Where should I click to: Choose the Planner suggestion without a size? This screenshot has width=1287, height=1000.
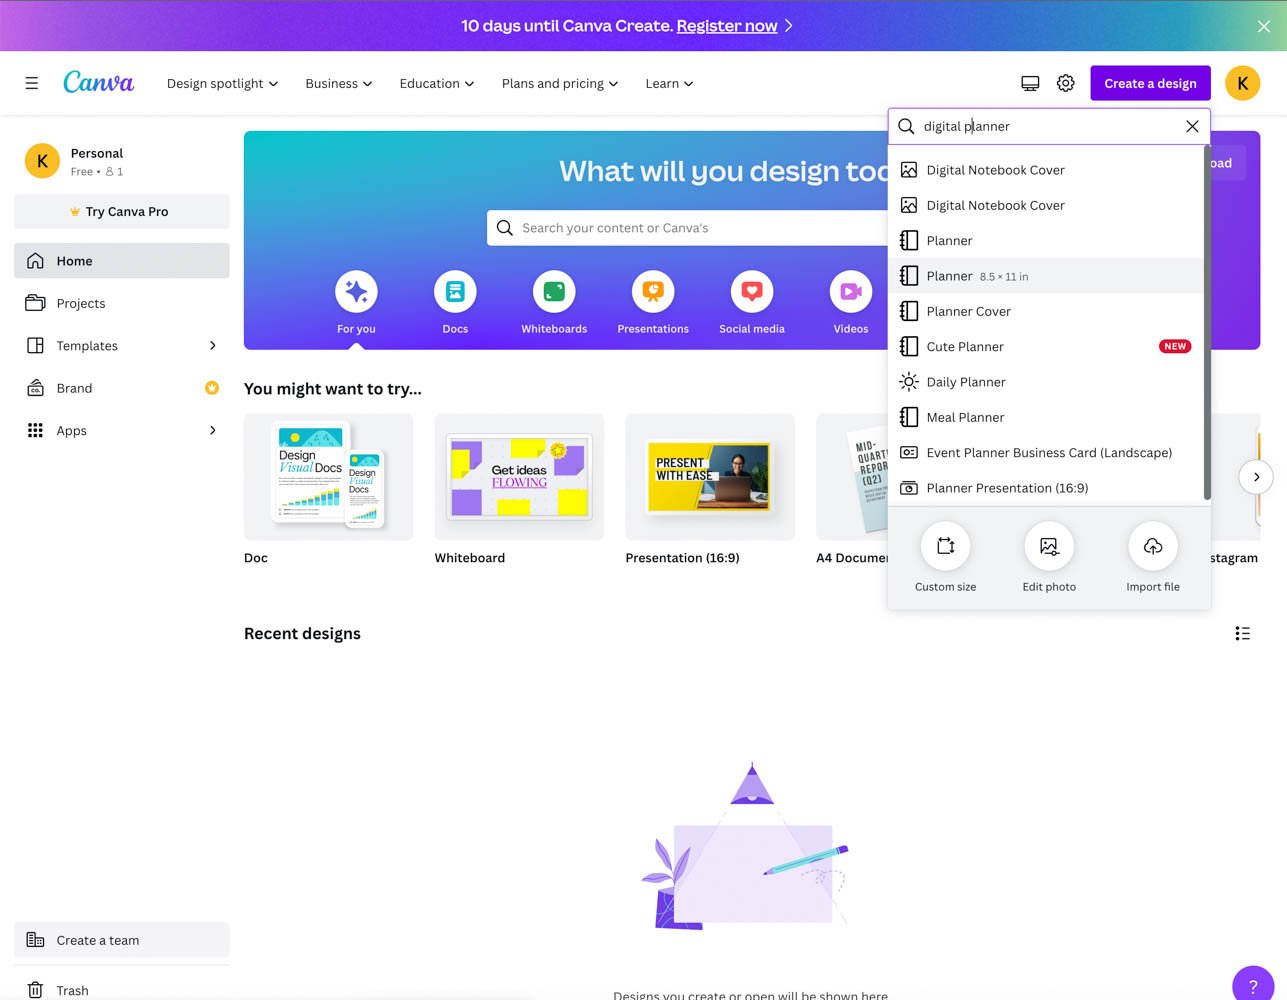coord(1045,240)
